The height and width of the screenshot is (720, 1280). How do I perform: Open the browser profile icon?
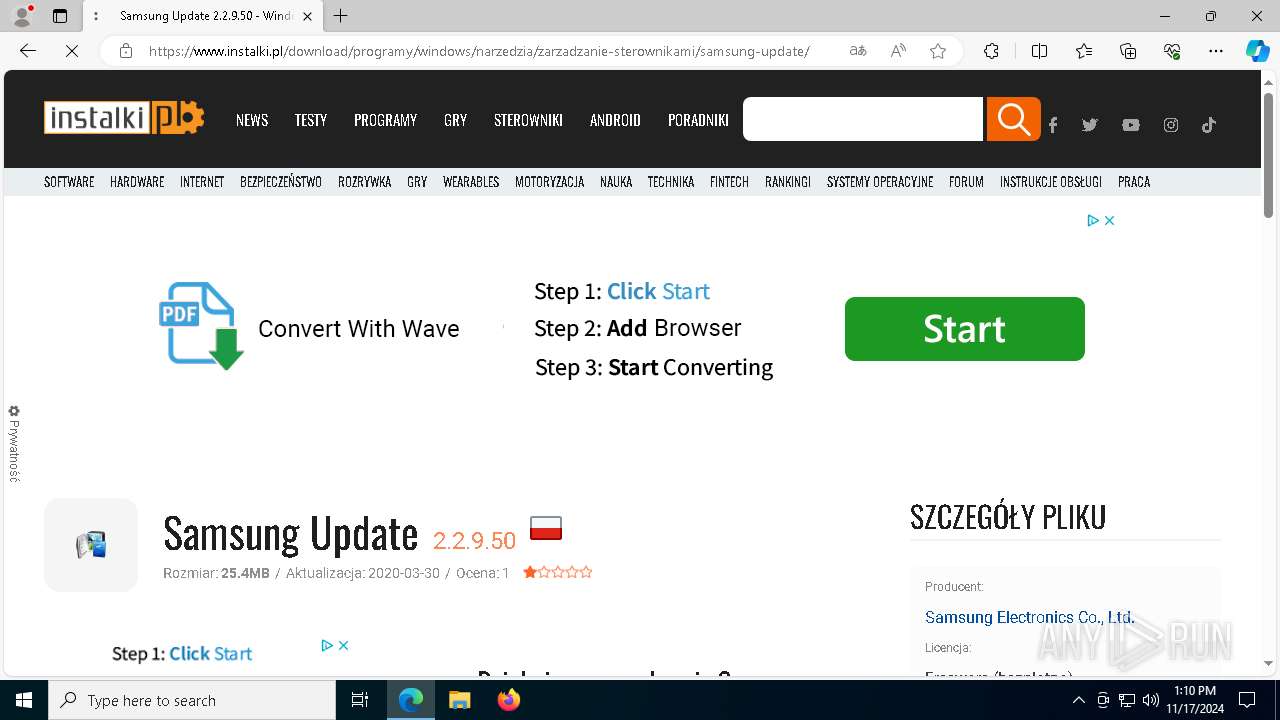pyautogui.click(x=22, y=16)
